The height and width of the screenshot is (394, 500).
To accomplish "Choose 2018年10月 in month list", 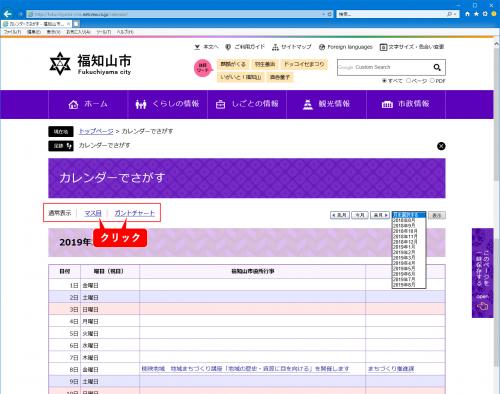I will click(409, 231).
